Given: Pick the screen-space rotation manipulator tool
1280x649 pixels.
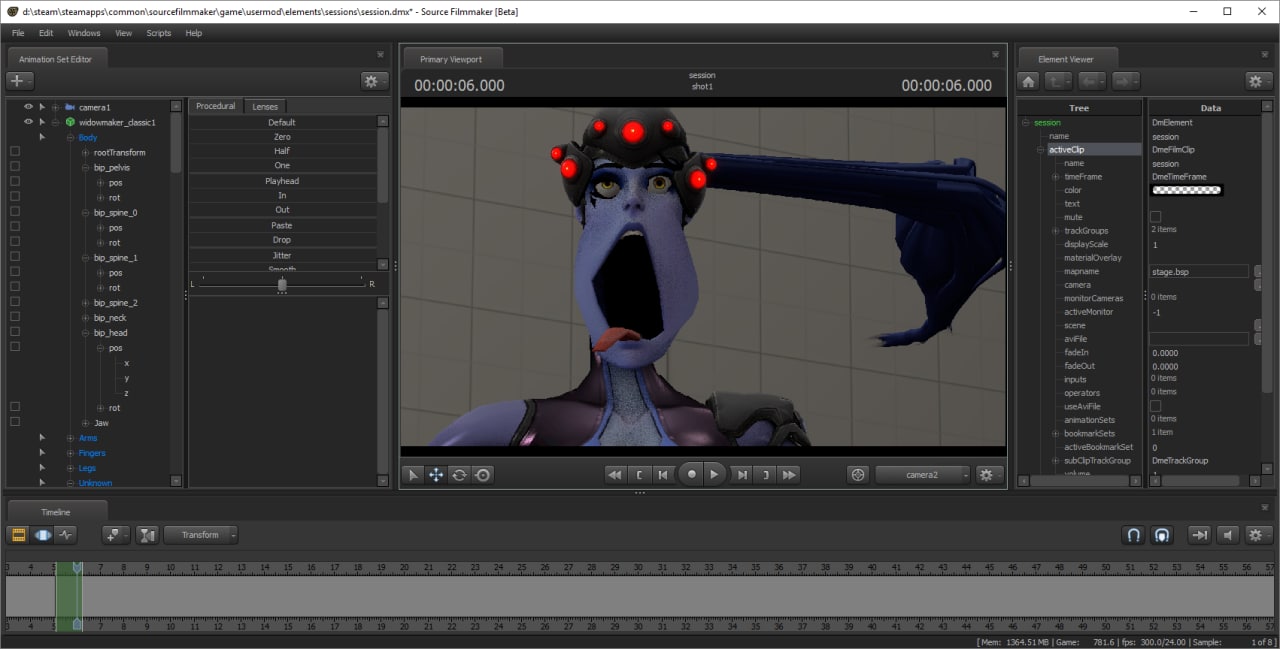Looking at the screenshot, I should coord(482,475).
